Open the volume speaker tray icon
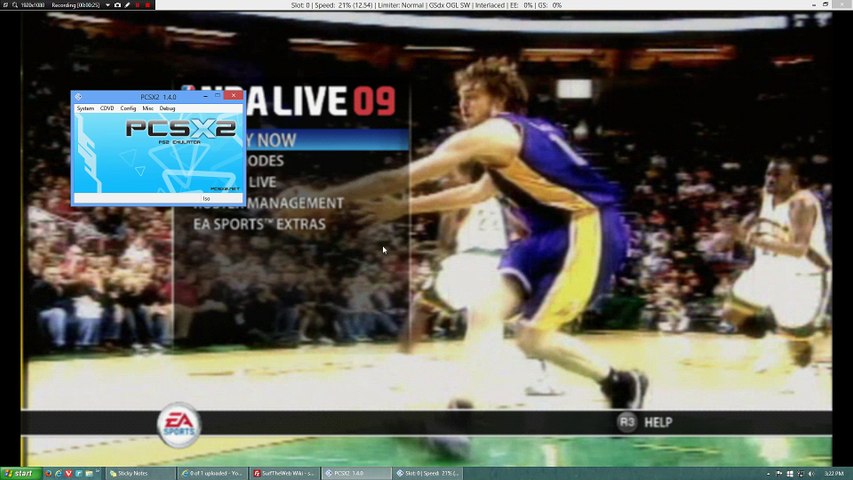The width and height of the screenshot is (853, 480). pyautogui.click(x=811, y=474)
